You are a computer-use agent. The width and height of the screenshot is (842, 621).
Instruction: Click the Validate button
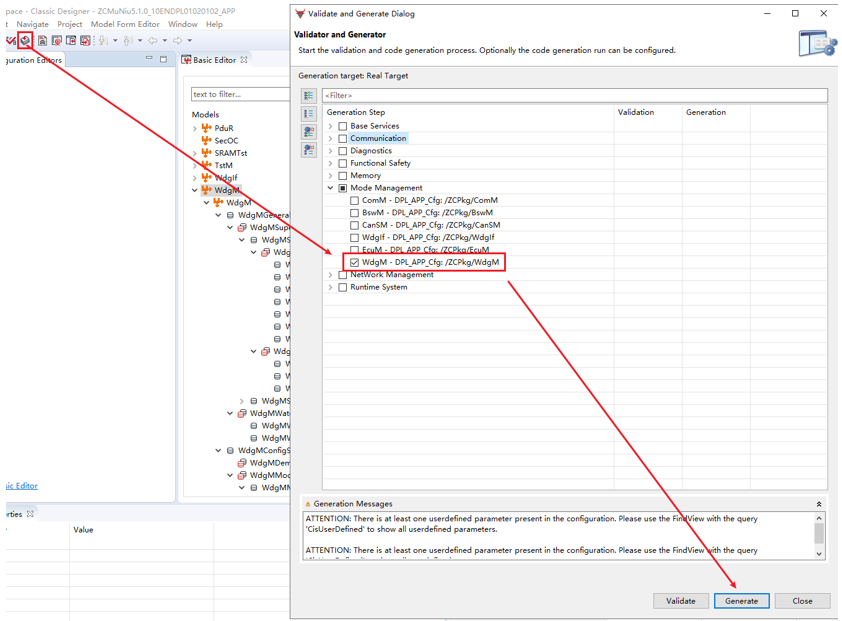point(680,601)
